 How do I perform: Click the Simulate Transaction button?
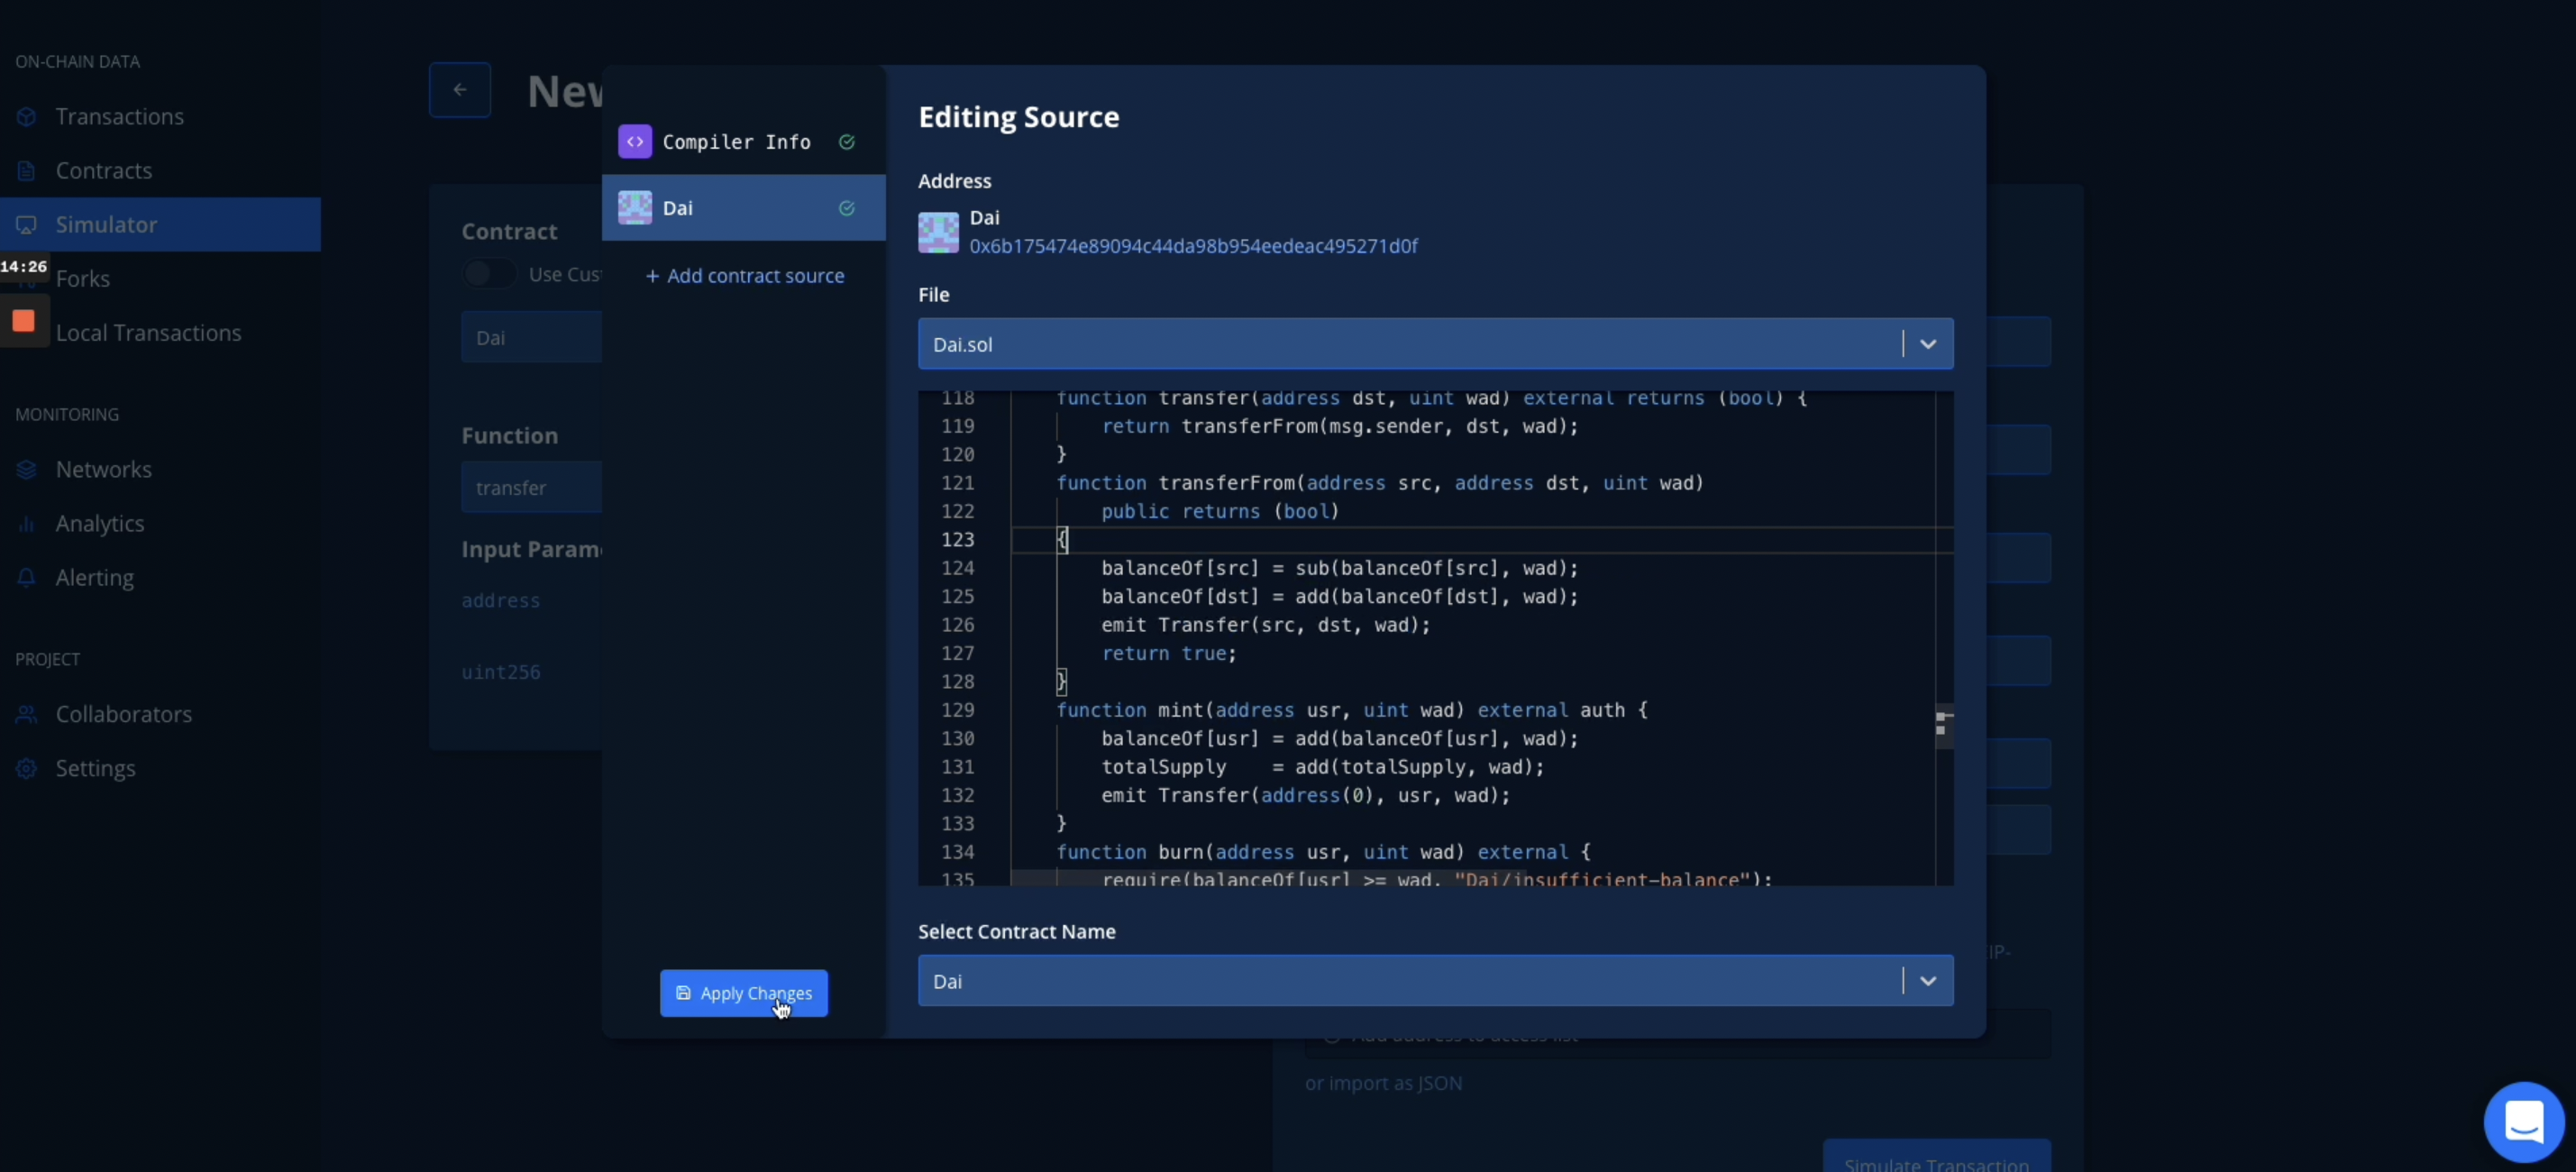click(1936, 1158)
